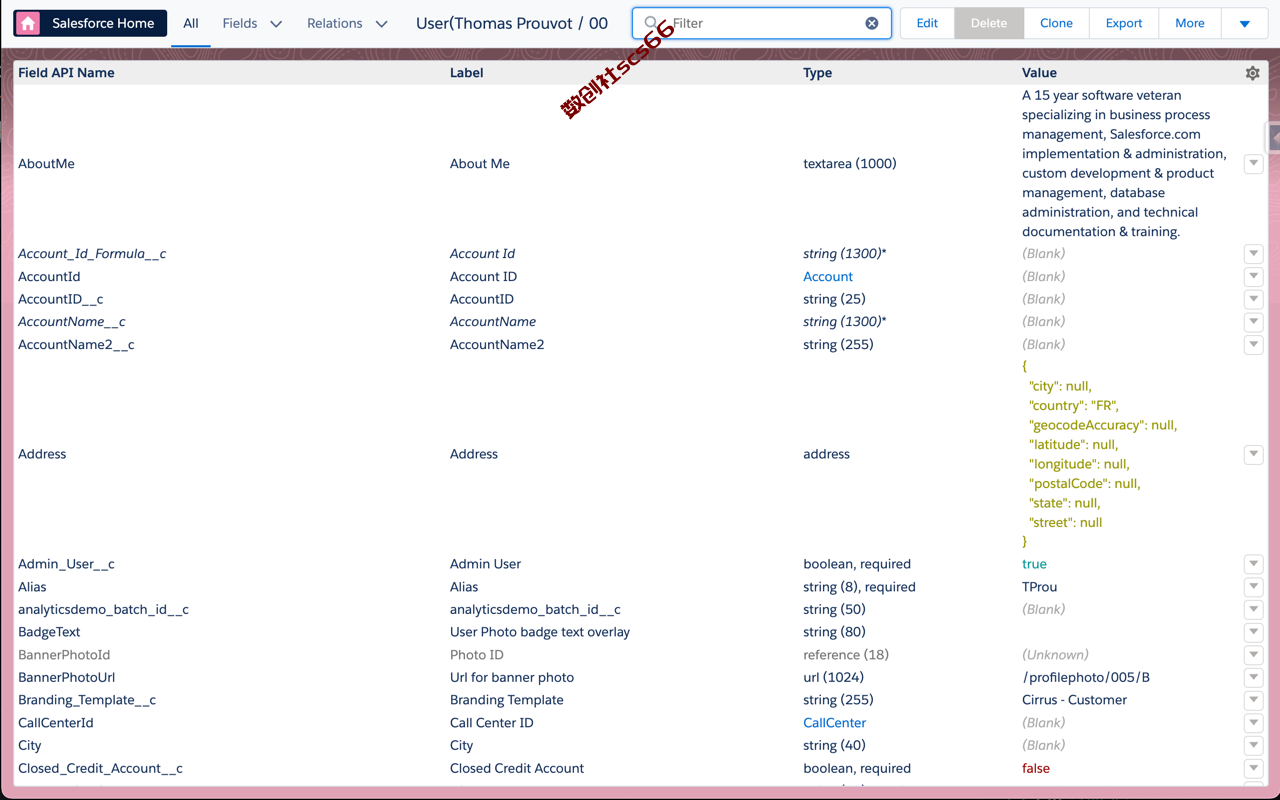Viewport: 1280px width, 800px height.
Task: Open row actions for analyticsdemo_batch_id__c row
Action: (1253, 609)
